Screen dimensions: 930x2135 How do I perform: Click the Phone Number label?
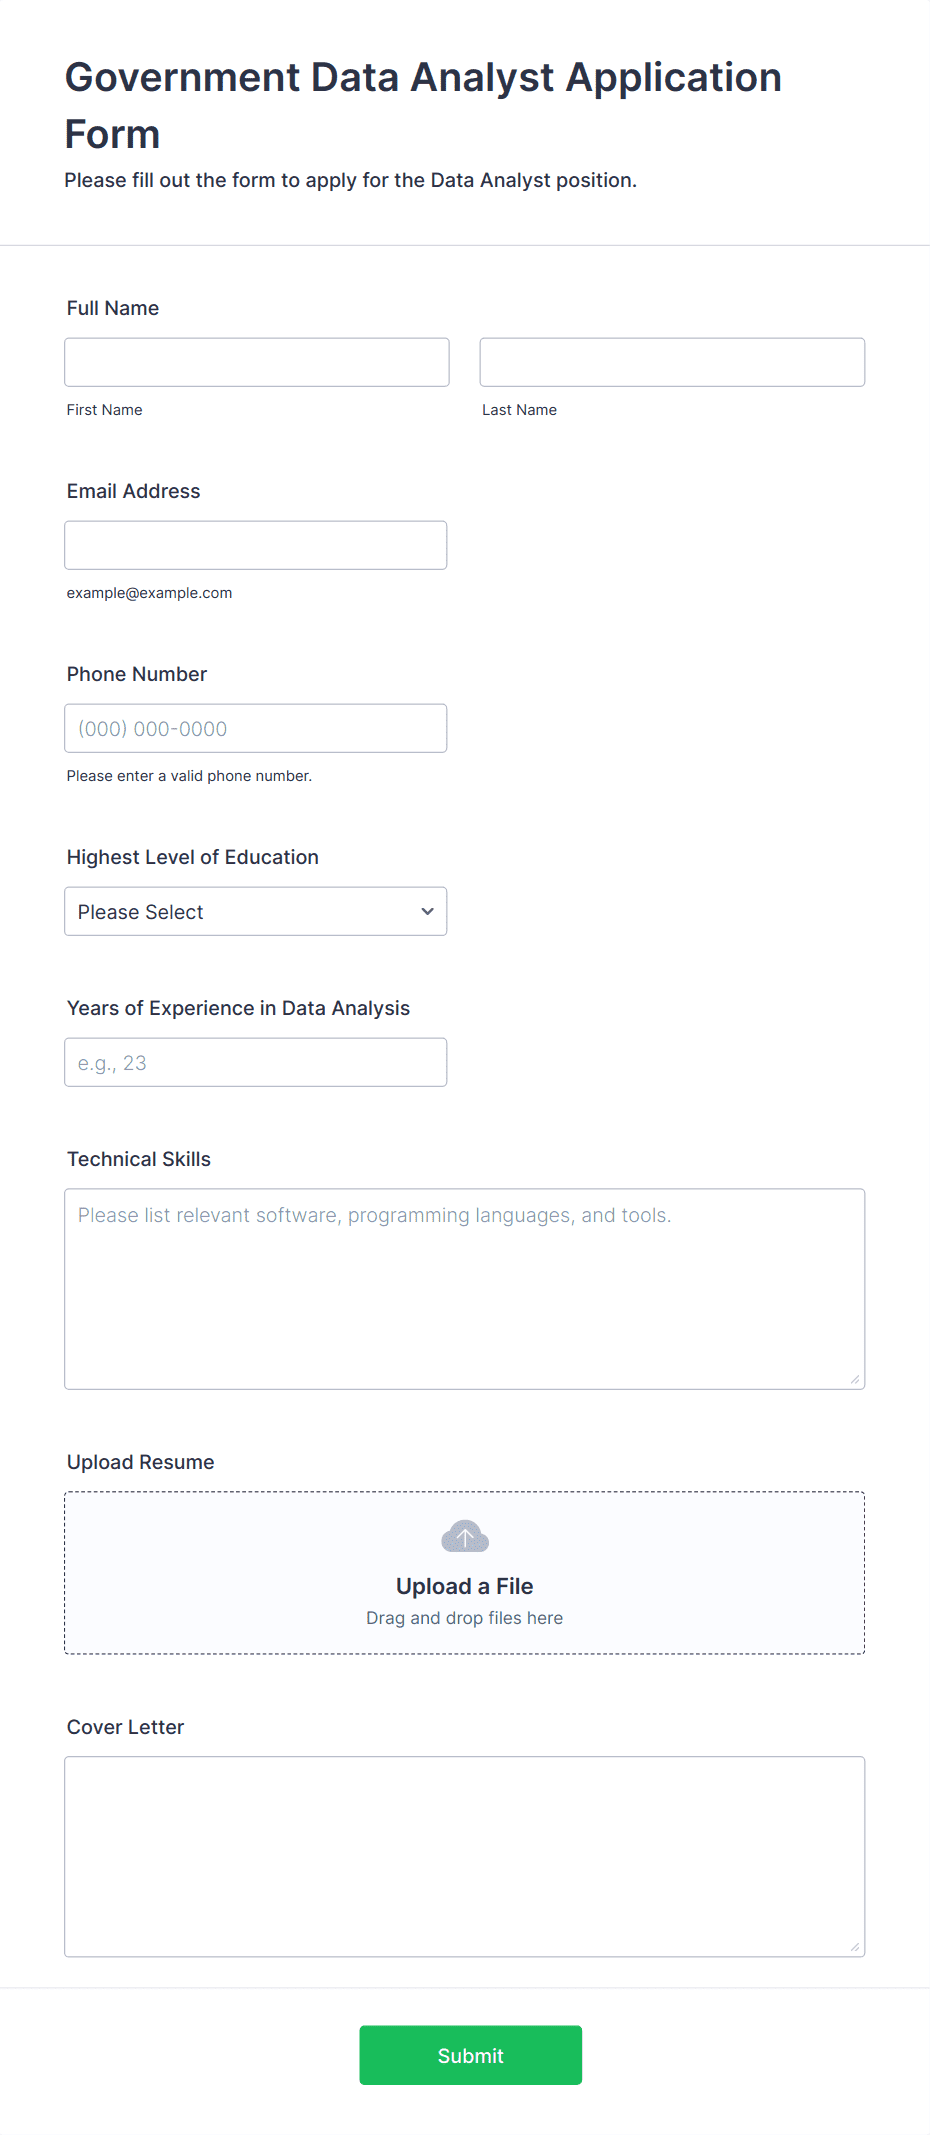137,674
